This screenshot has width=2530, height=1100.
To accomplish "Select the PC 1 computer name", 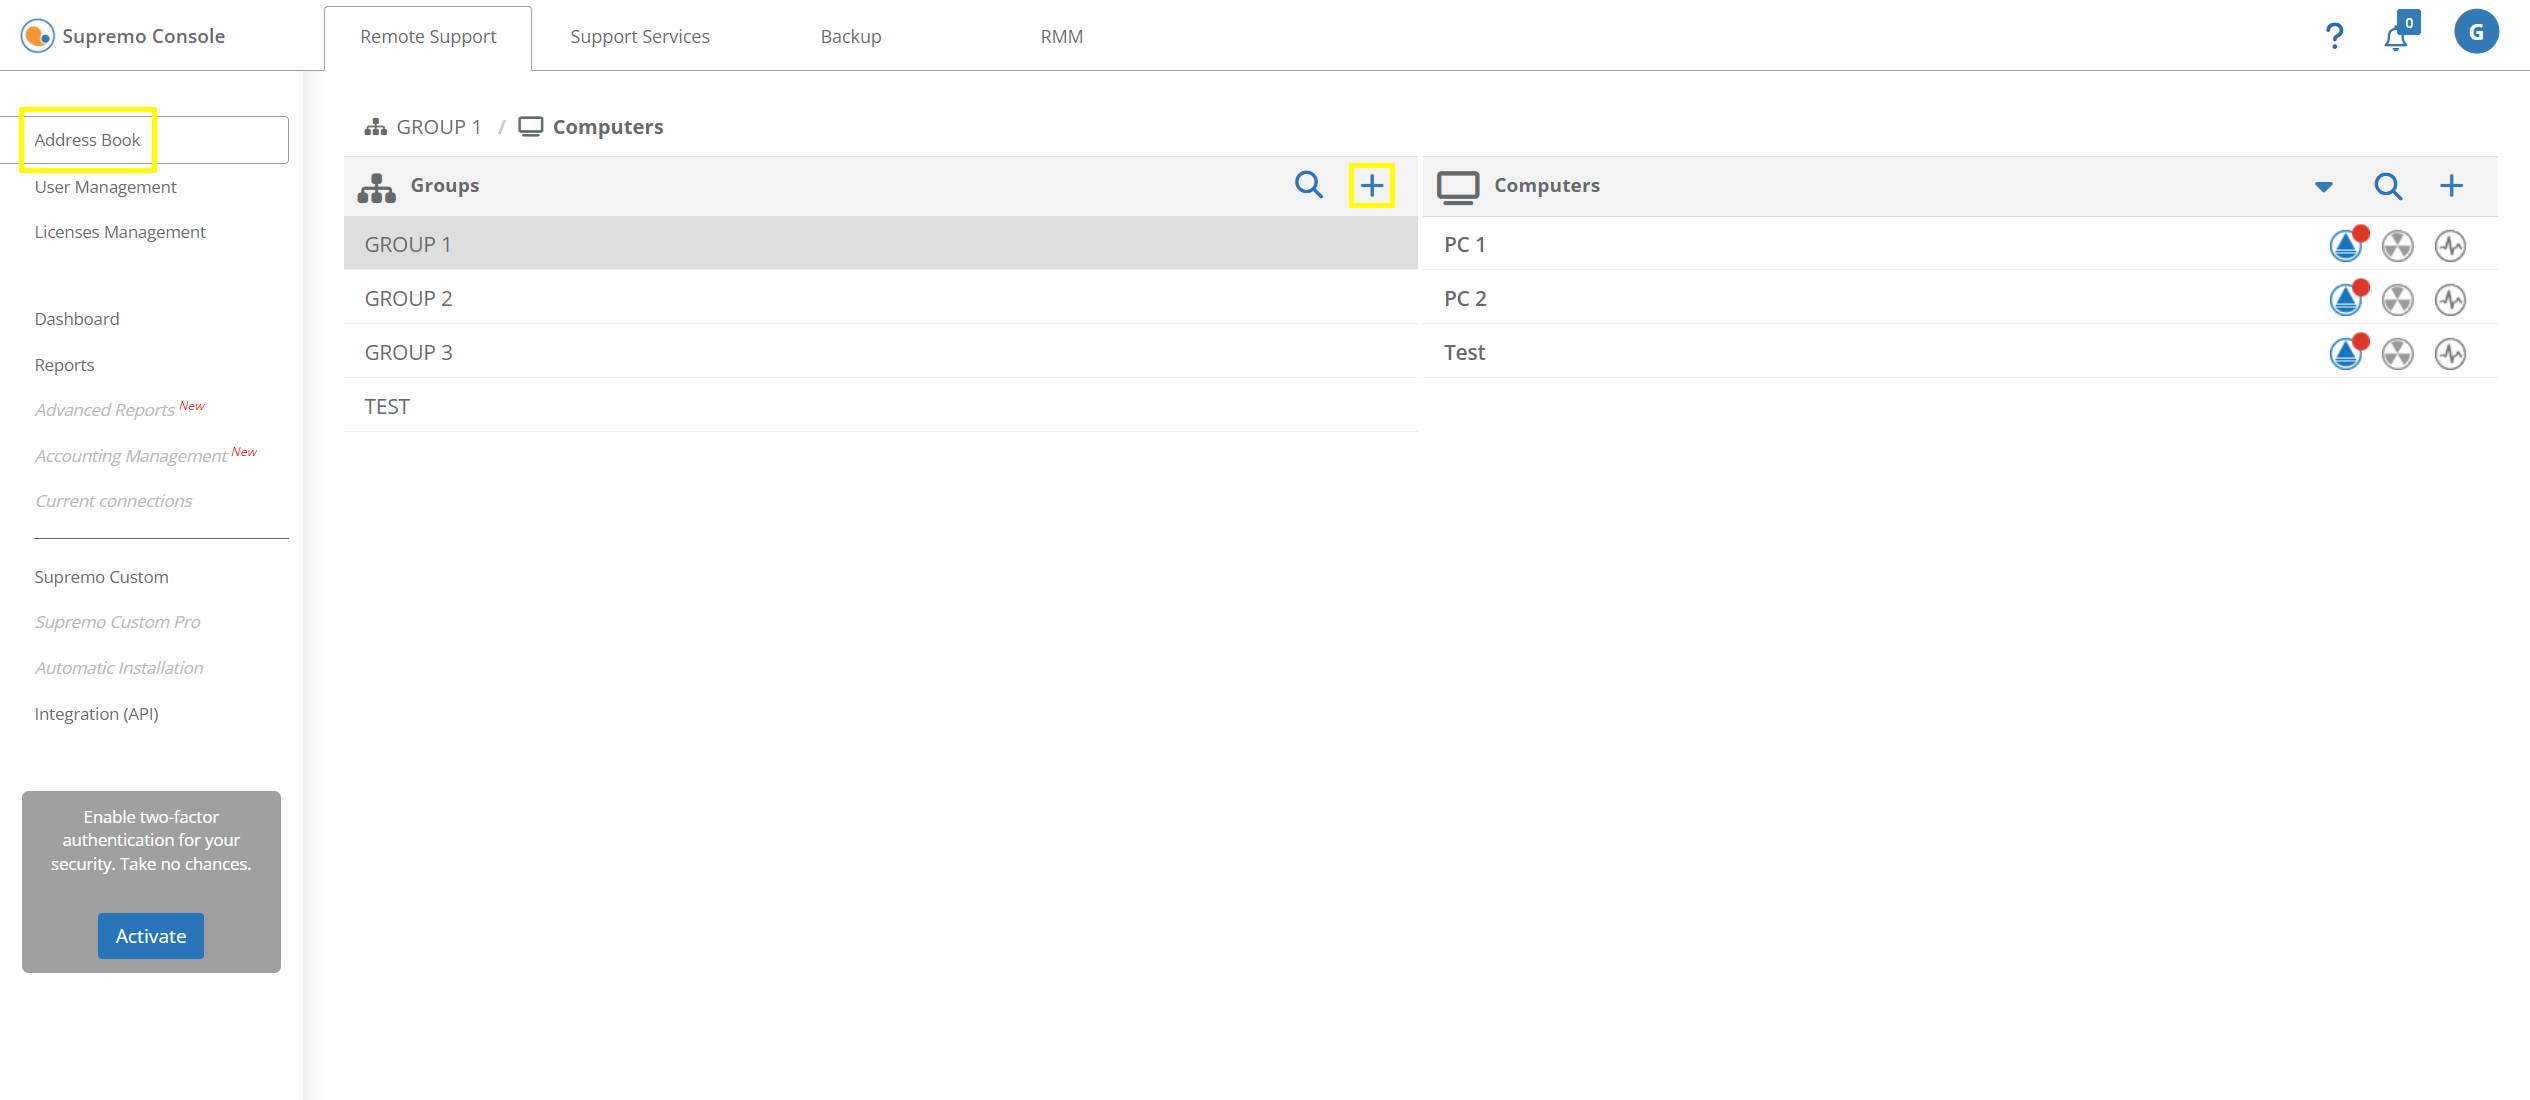I will click(1464, 245).
